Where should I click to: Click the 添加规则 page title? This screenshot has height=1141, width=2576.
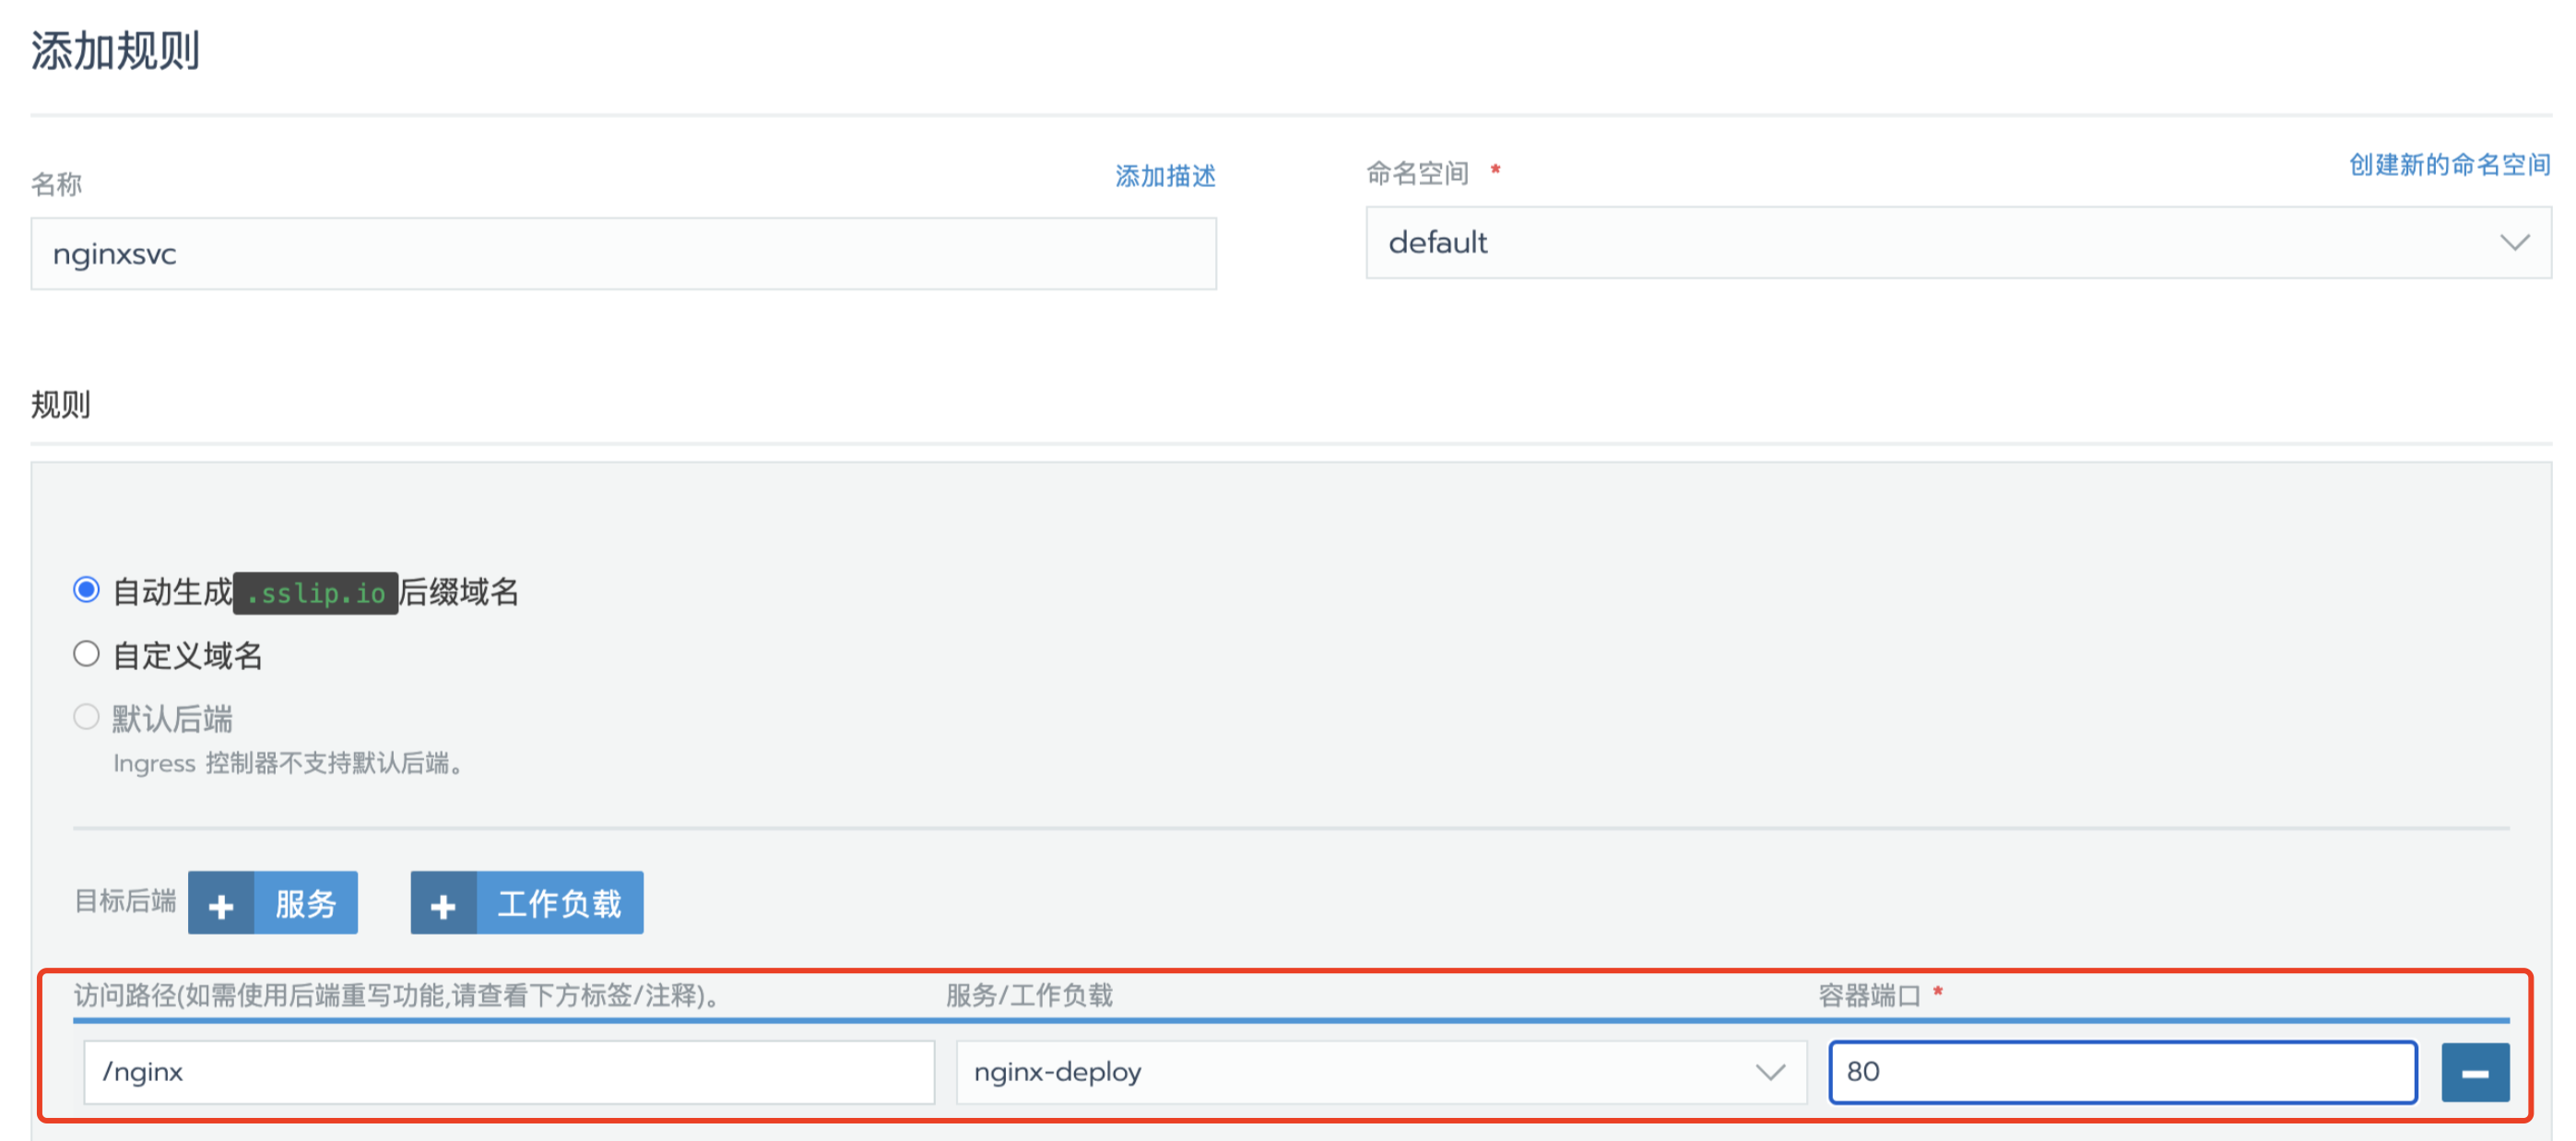(115, 50)
